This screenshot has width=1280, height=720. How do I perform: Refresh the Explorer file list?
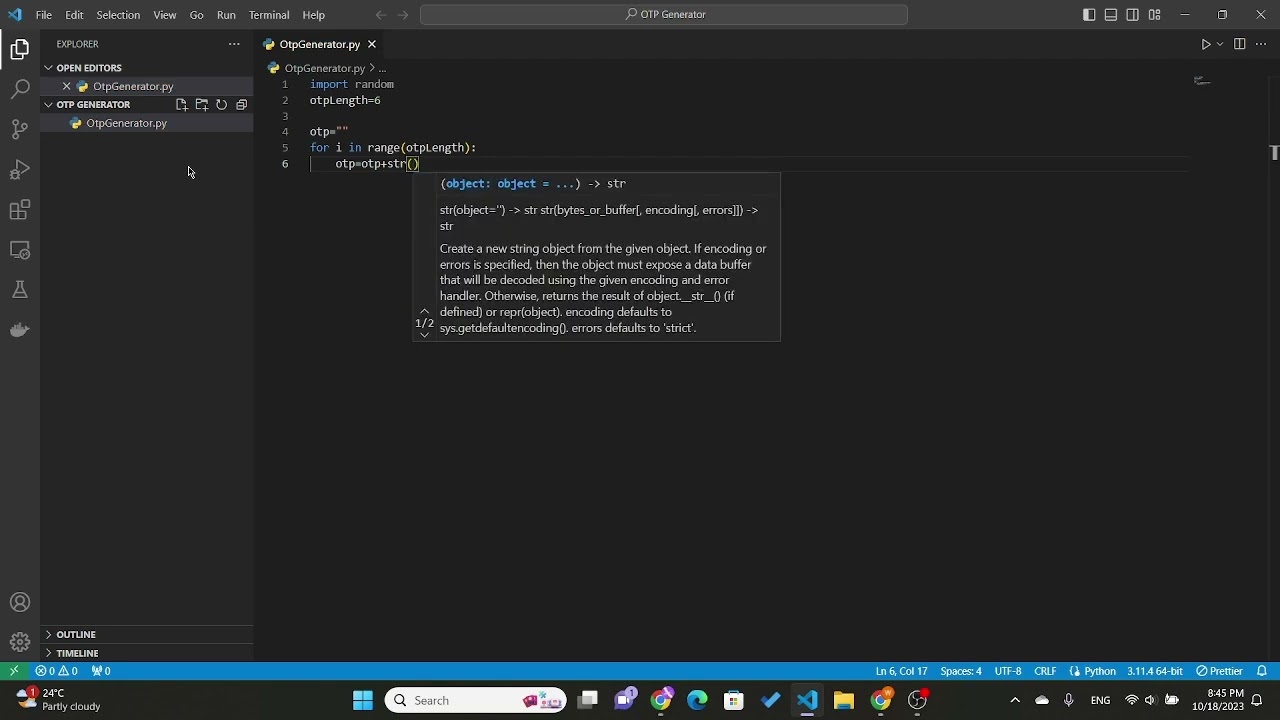[x=222, y=104]
